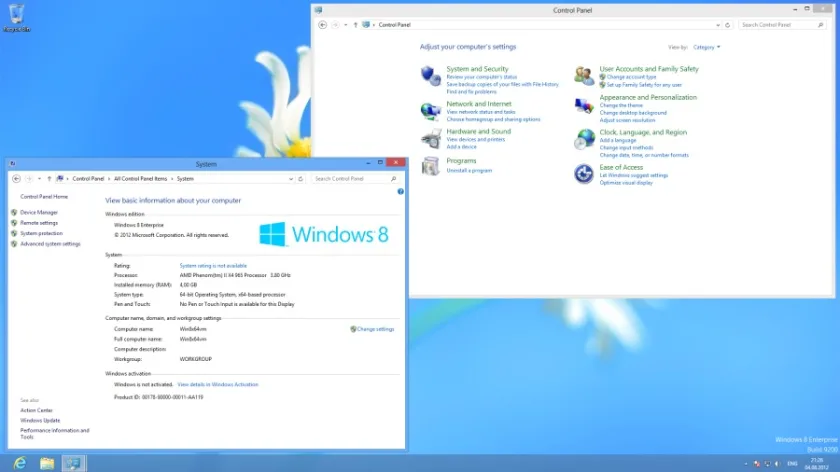Open the Programs category icon
The height and width of the screenshot is (472, 840).
click(x=430, y=166)
